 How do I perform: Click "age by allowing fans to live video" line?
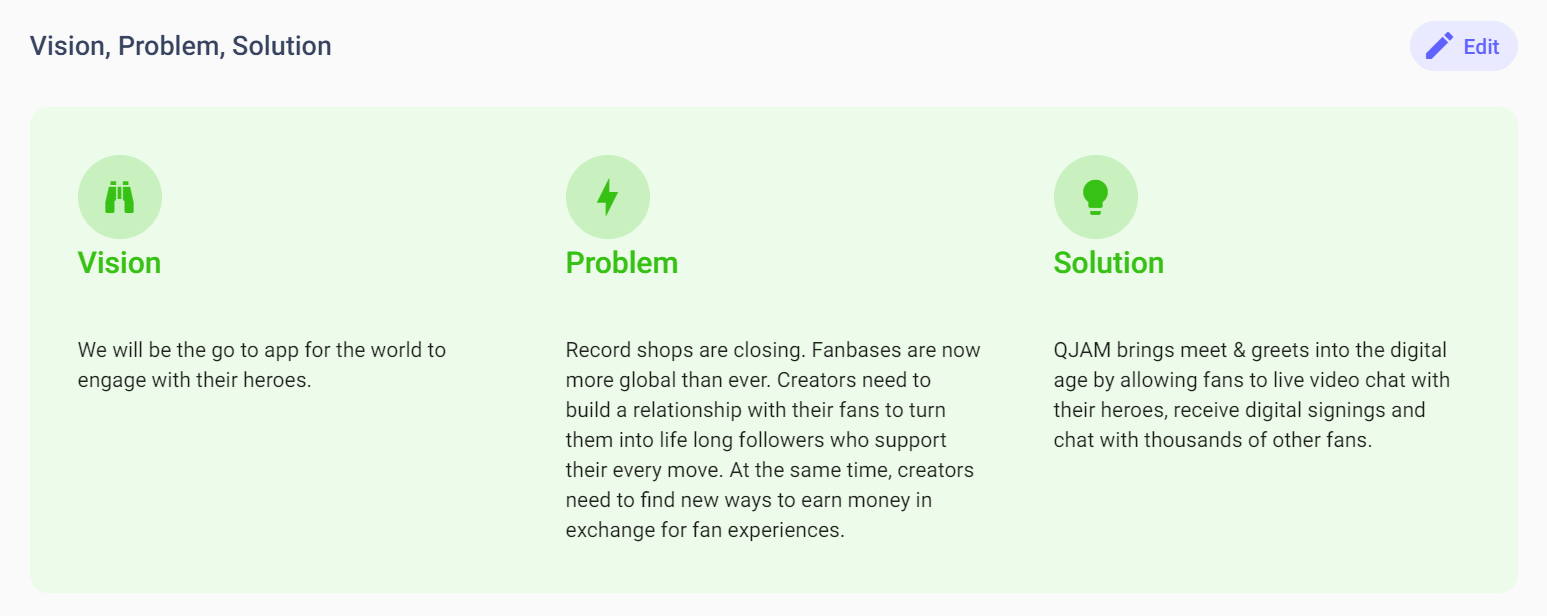pos(1251,381)
